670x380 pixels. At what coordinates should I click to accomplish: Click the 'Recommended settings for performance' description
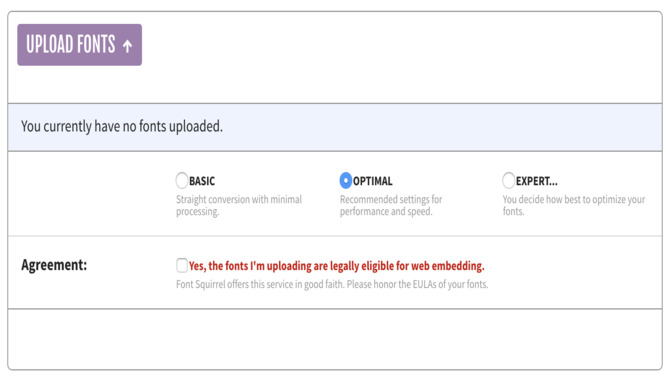coord(391,205)
